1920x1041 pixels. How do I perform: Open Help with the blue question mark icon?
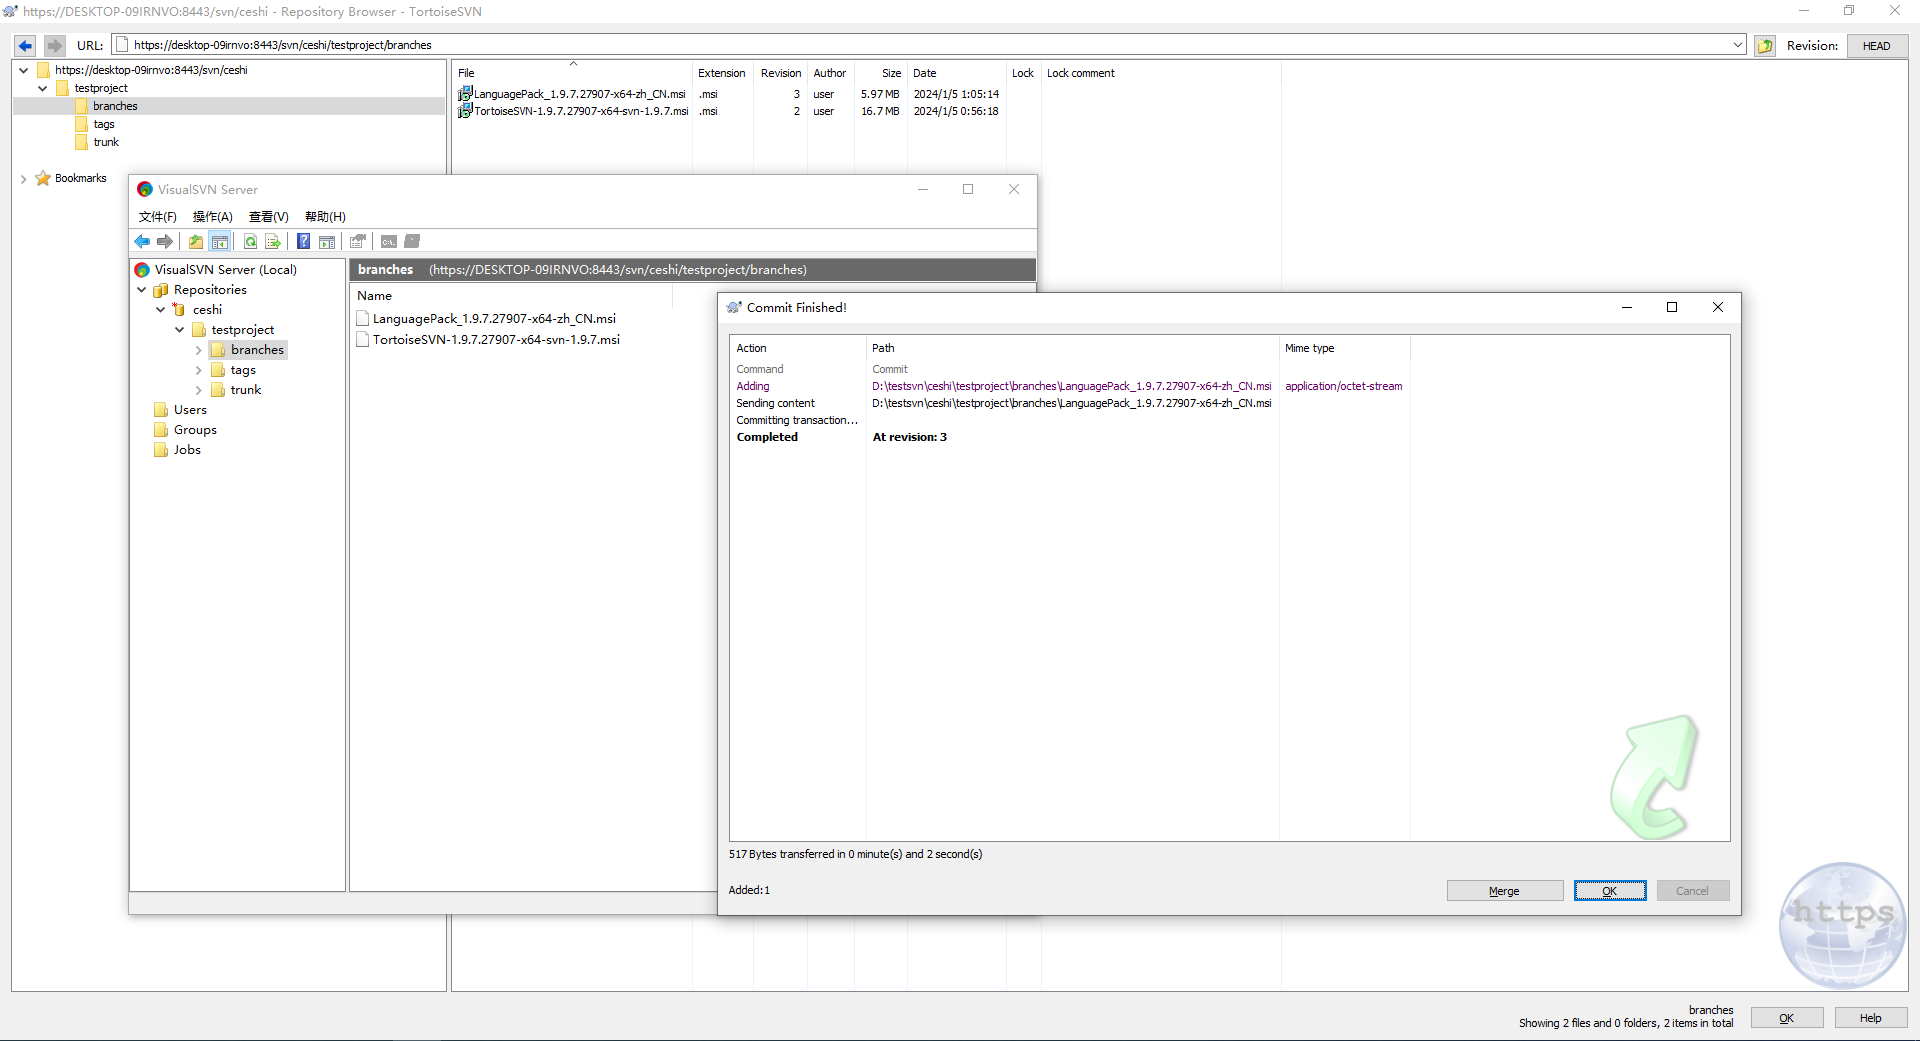pos(304,241)
